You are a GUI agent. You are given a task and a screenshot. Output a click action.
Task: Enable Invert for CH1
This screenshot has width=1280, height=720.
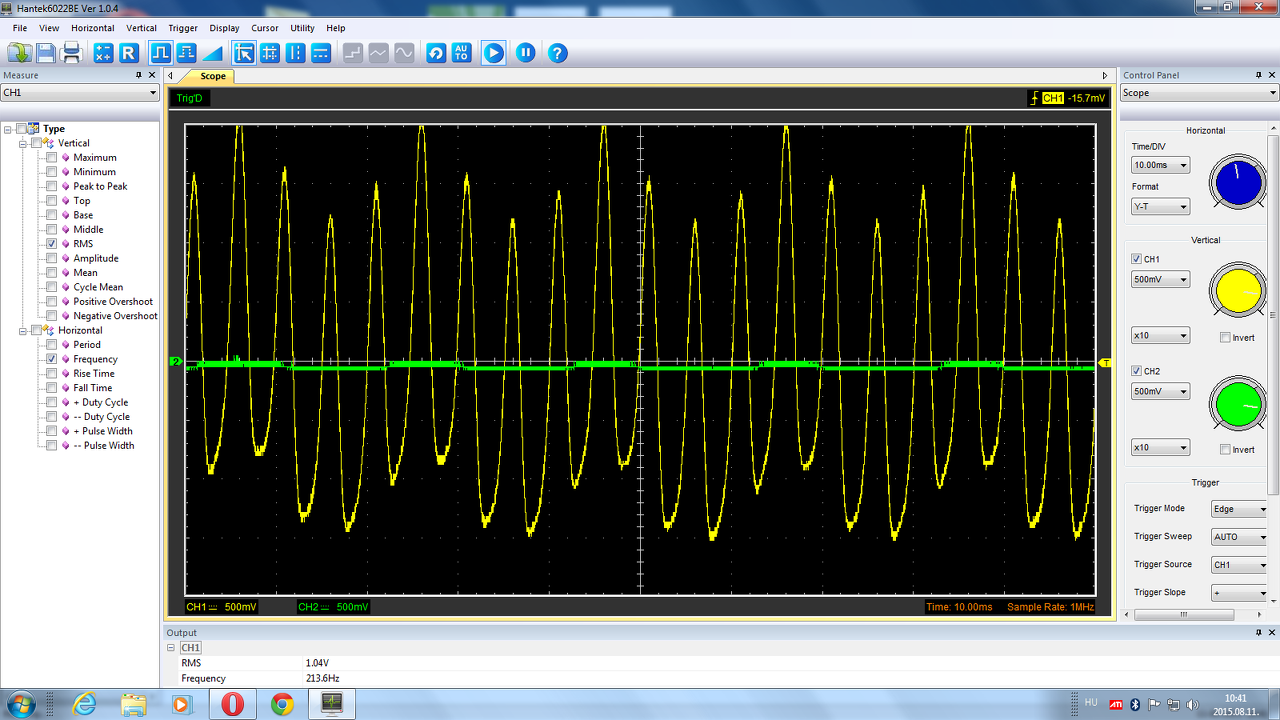(x=1225, y=338)
